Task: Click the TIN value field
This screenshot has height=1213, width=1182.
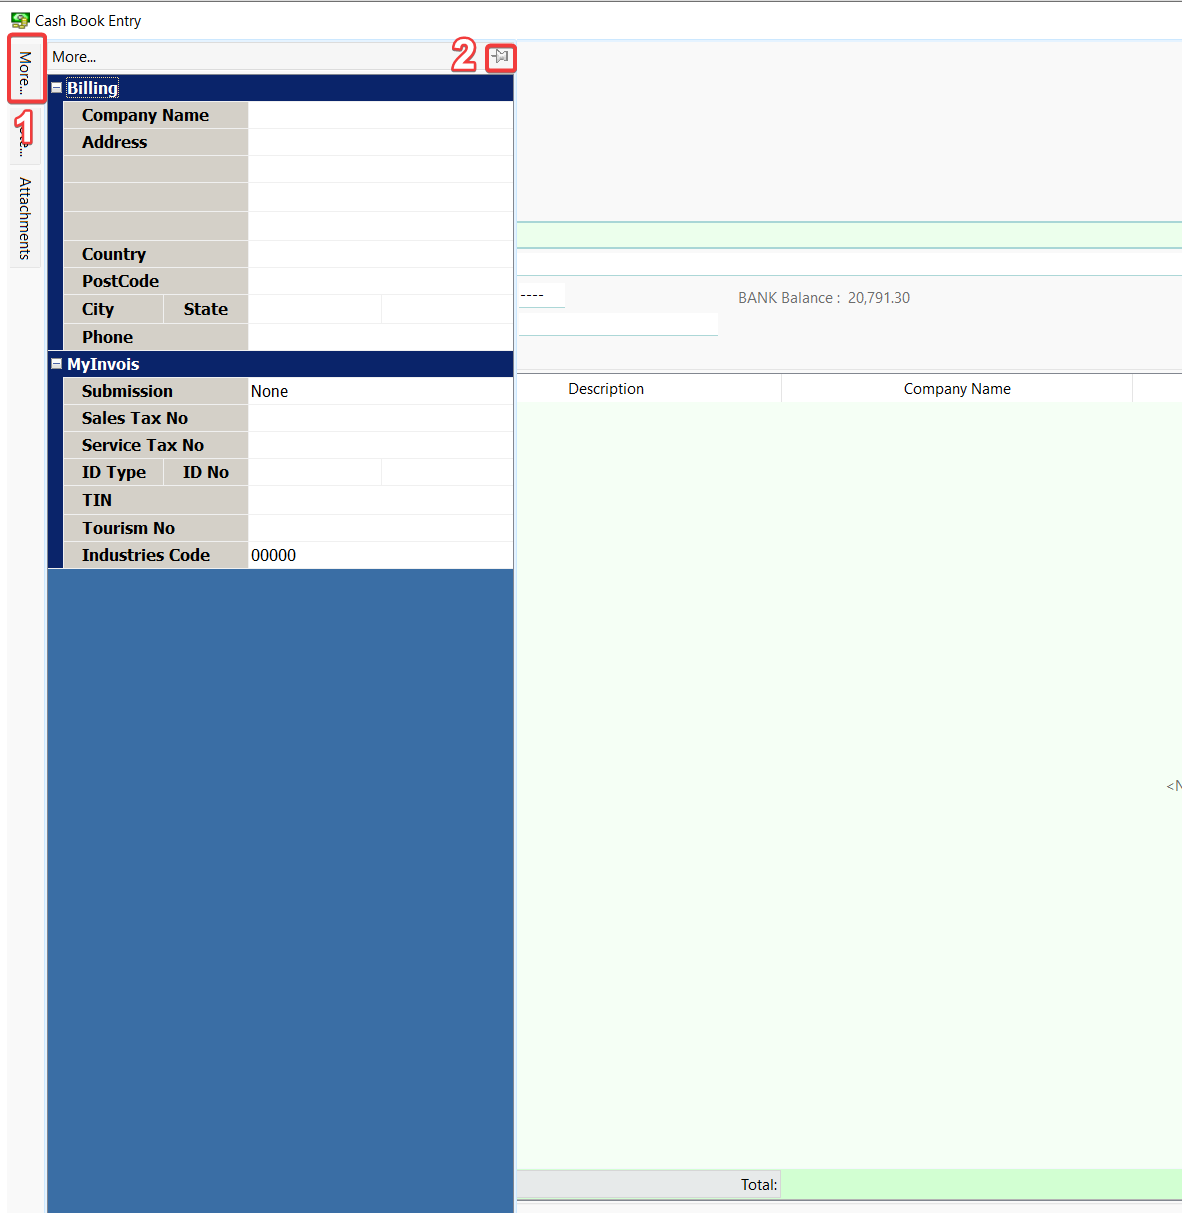Action: [x=380, y=500]
